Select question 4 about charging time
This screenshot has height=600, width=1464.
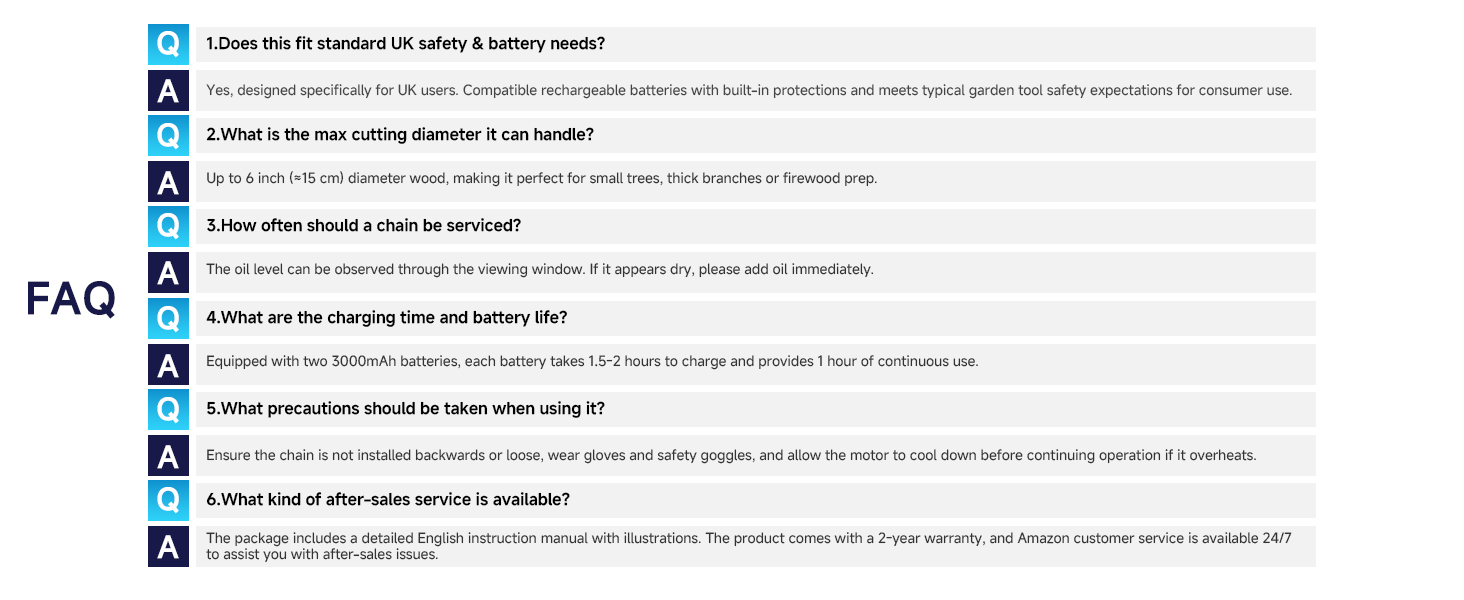click(x=387, y=318)
